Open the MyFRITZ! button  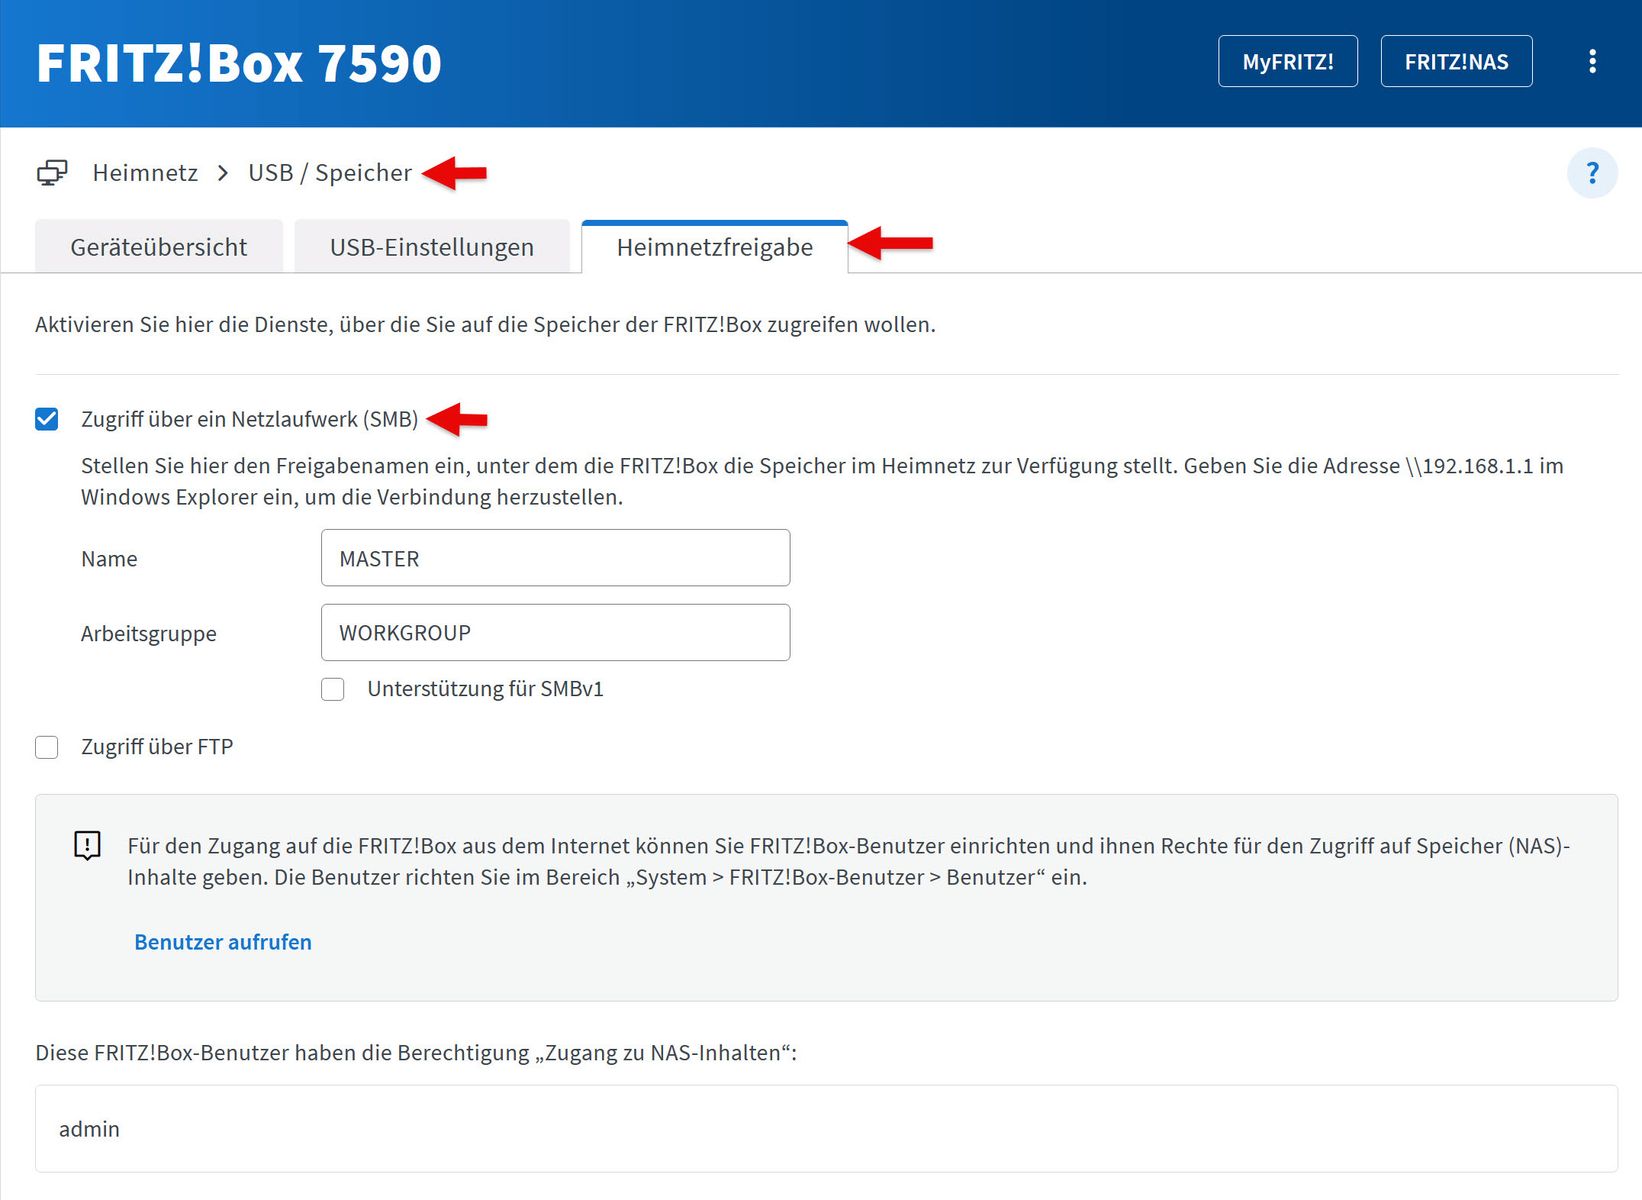(x=1288, y=61)
